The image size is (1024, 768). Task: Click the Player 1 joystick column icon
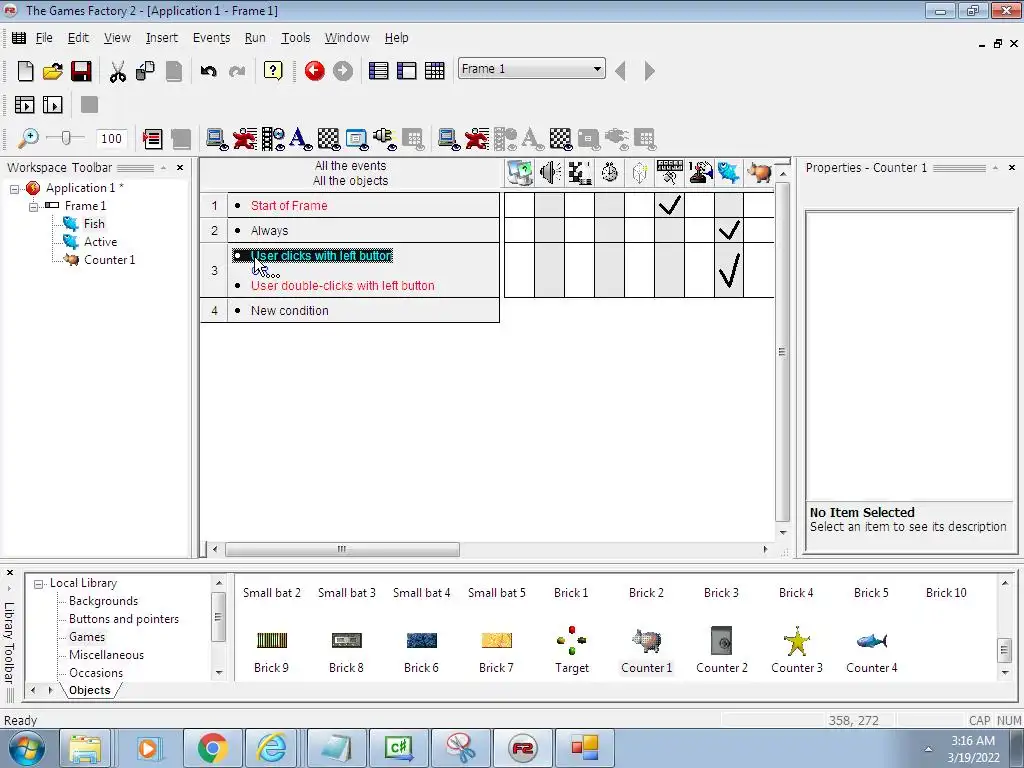pos(699,173)
